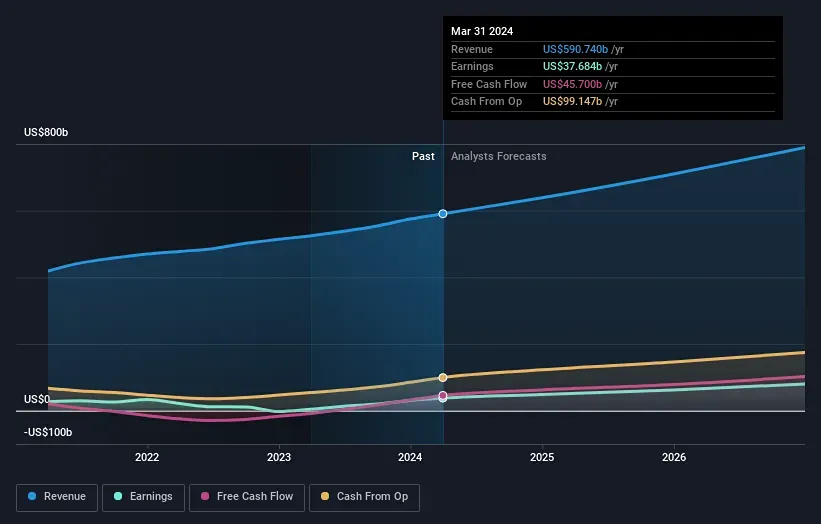Click the US$0 y-axis label

[x=37, y=399]
